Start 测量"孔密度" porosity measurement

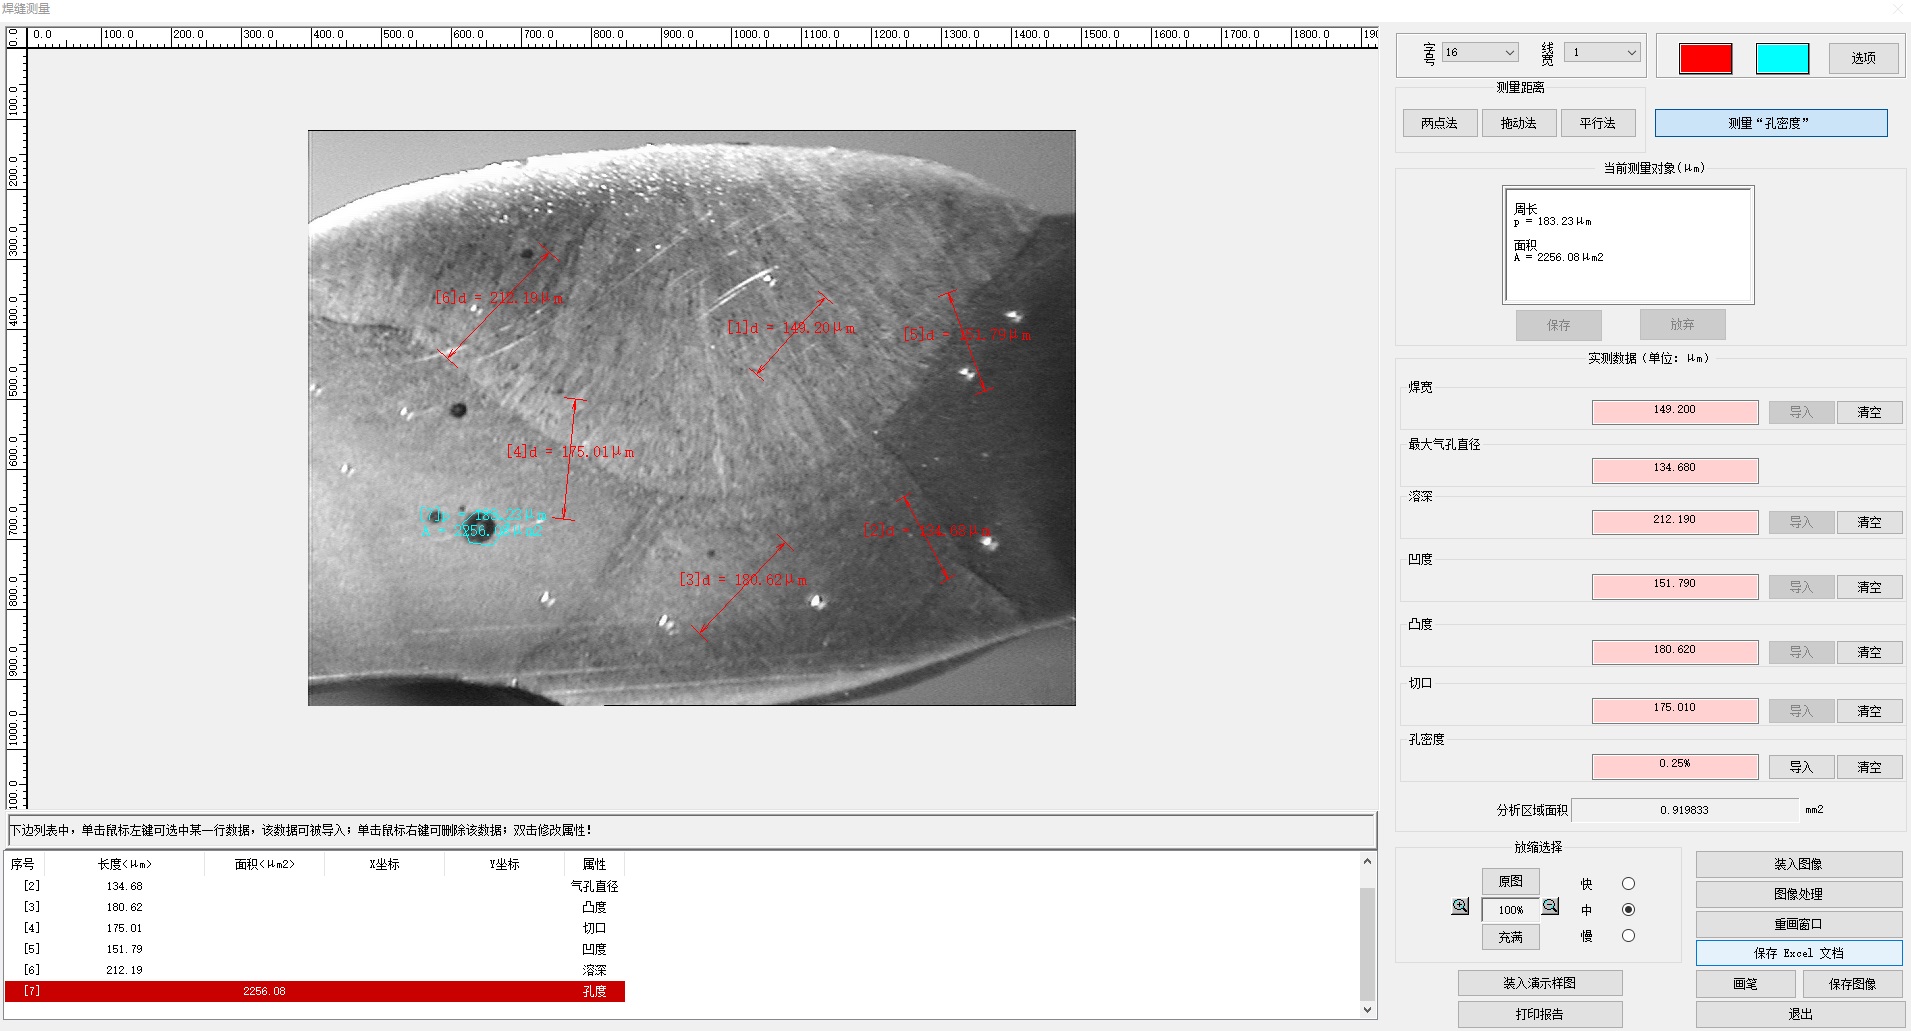click(x=1771, y=123)
